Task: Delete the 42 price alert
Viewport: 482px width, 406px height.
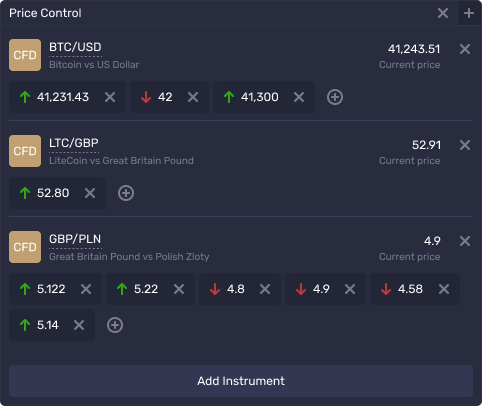Action: point(193,97)
